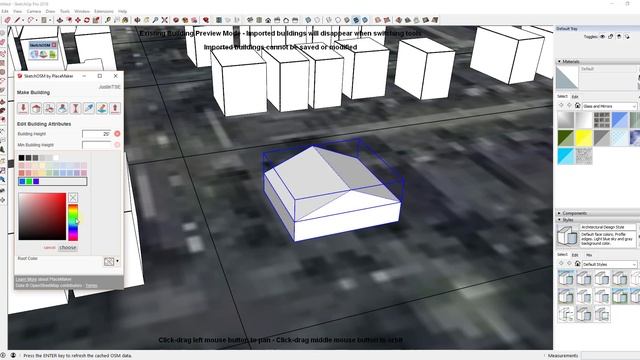This screenshot has width=640, height=360.
Task: Switch to the Iso view icon
Action: point(250,20)
